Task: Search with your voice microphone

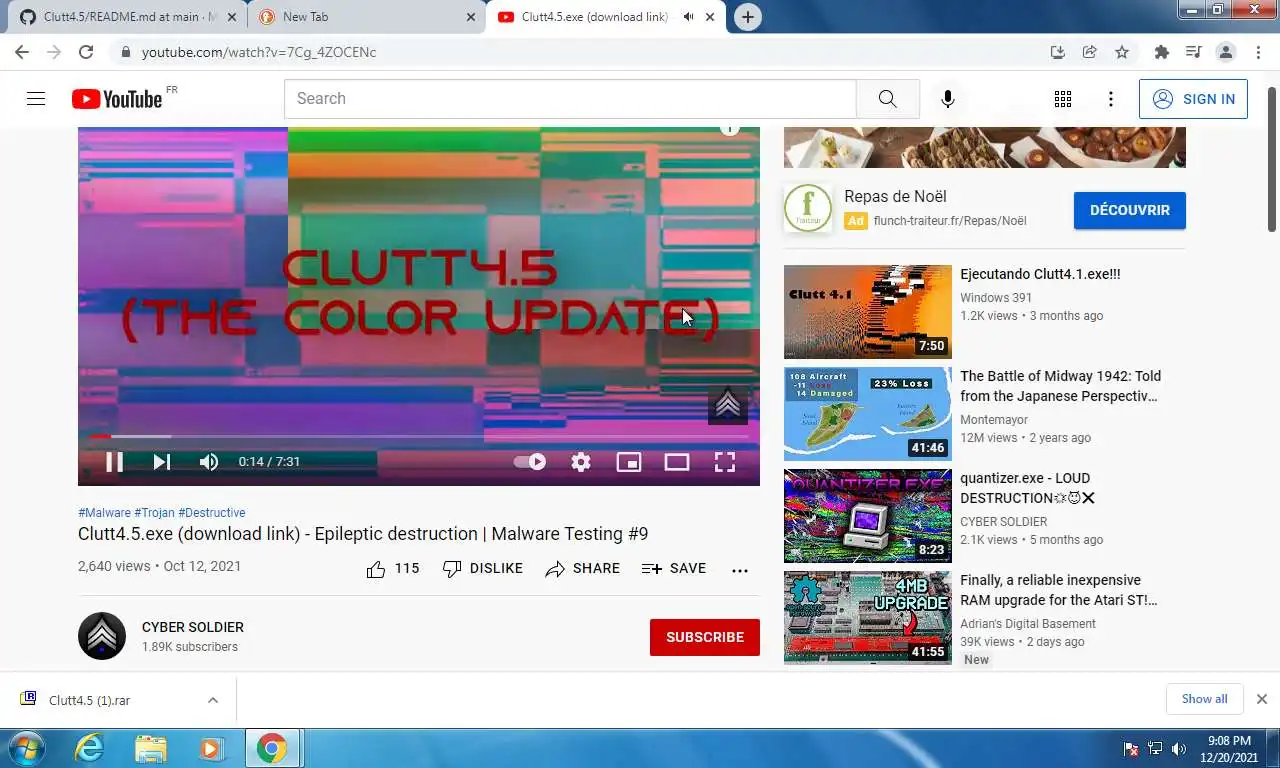Action: tap(948, 99)
